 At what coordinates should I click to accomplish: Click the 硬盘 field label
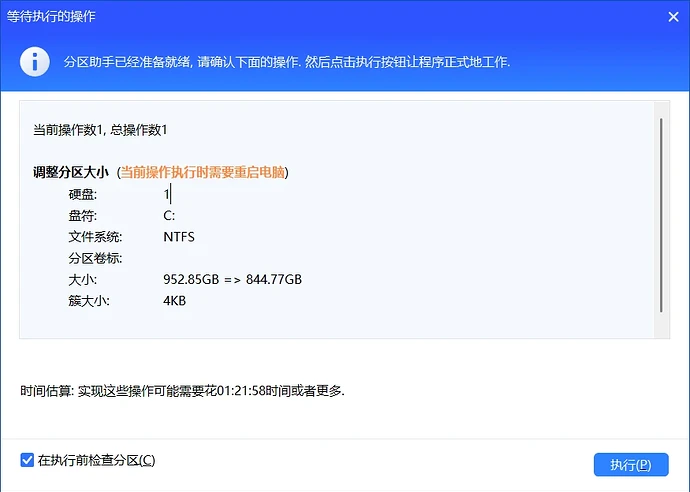(82, 194)
